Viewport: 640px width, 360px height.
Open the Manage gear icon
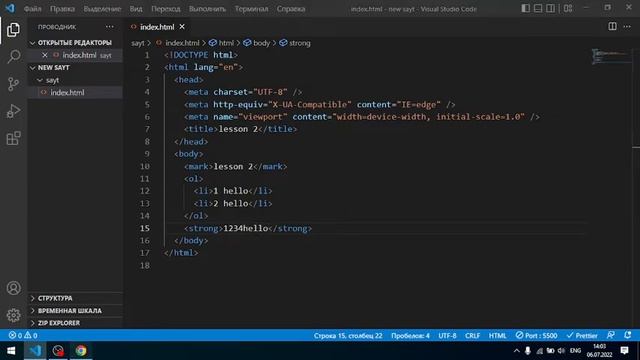[x=13, y=315]
